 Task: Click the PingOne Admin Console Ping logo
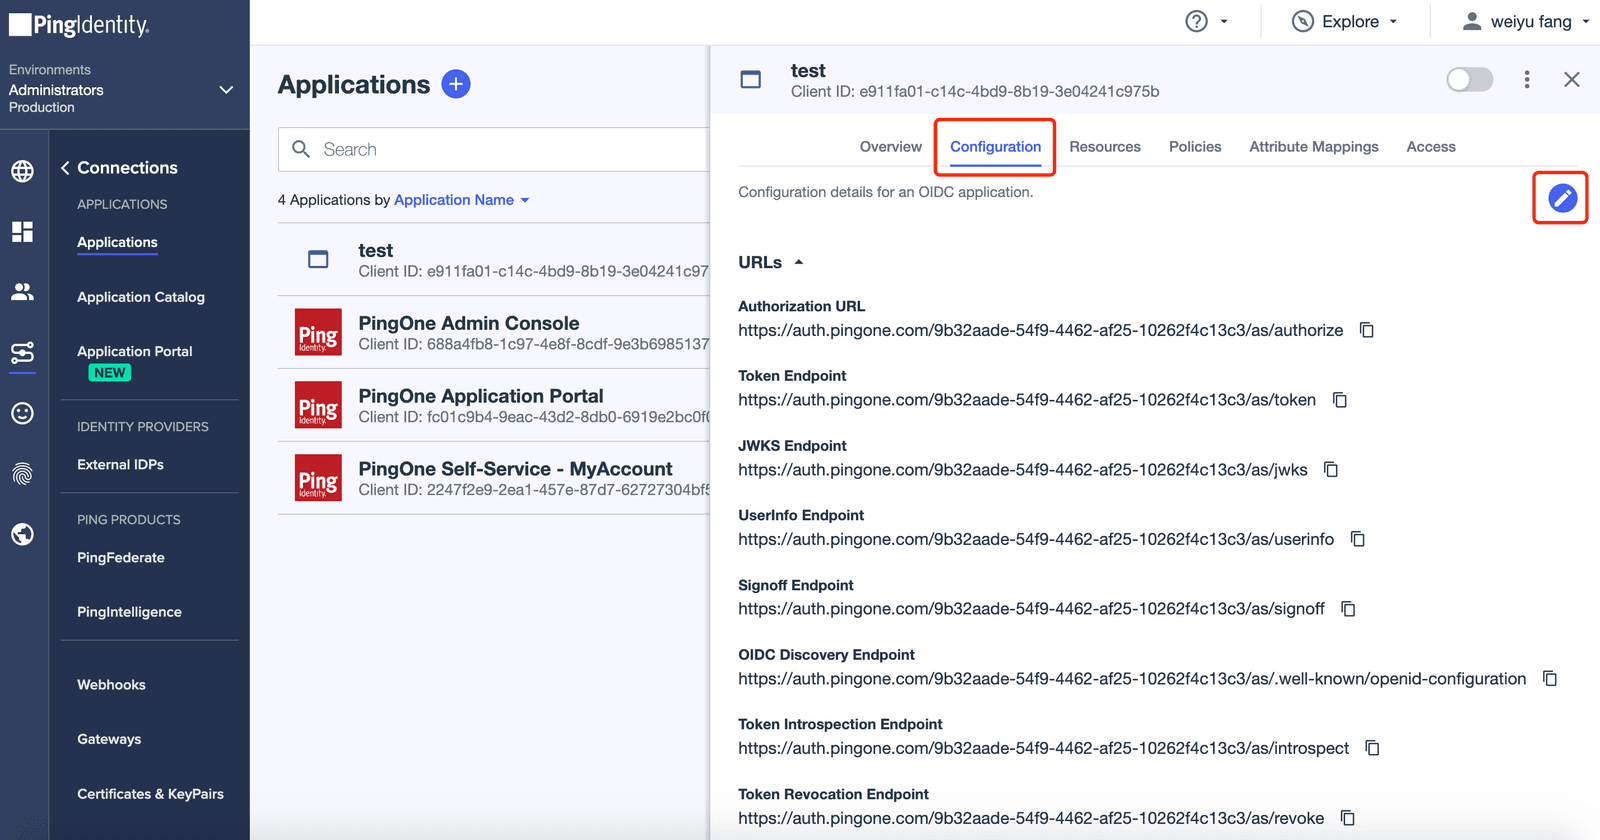pos(318,332)
